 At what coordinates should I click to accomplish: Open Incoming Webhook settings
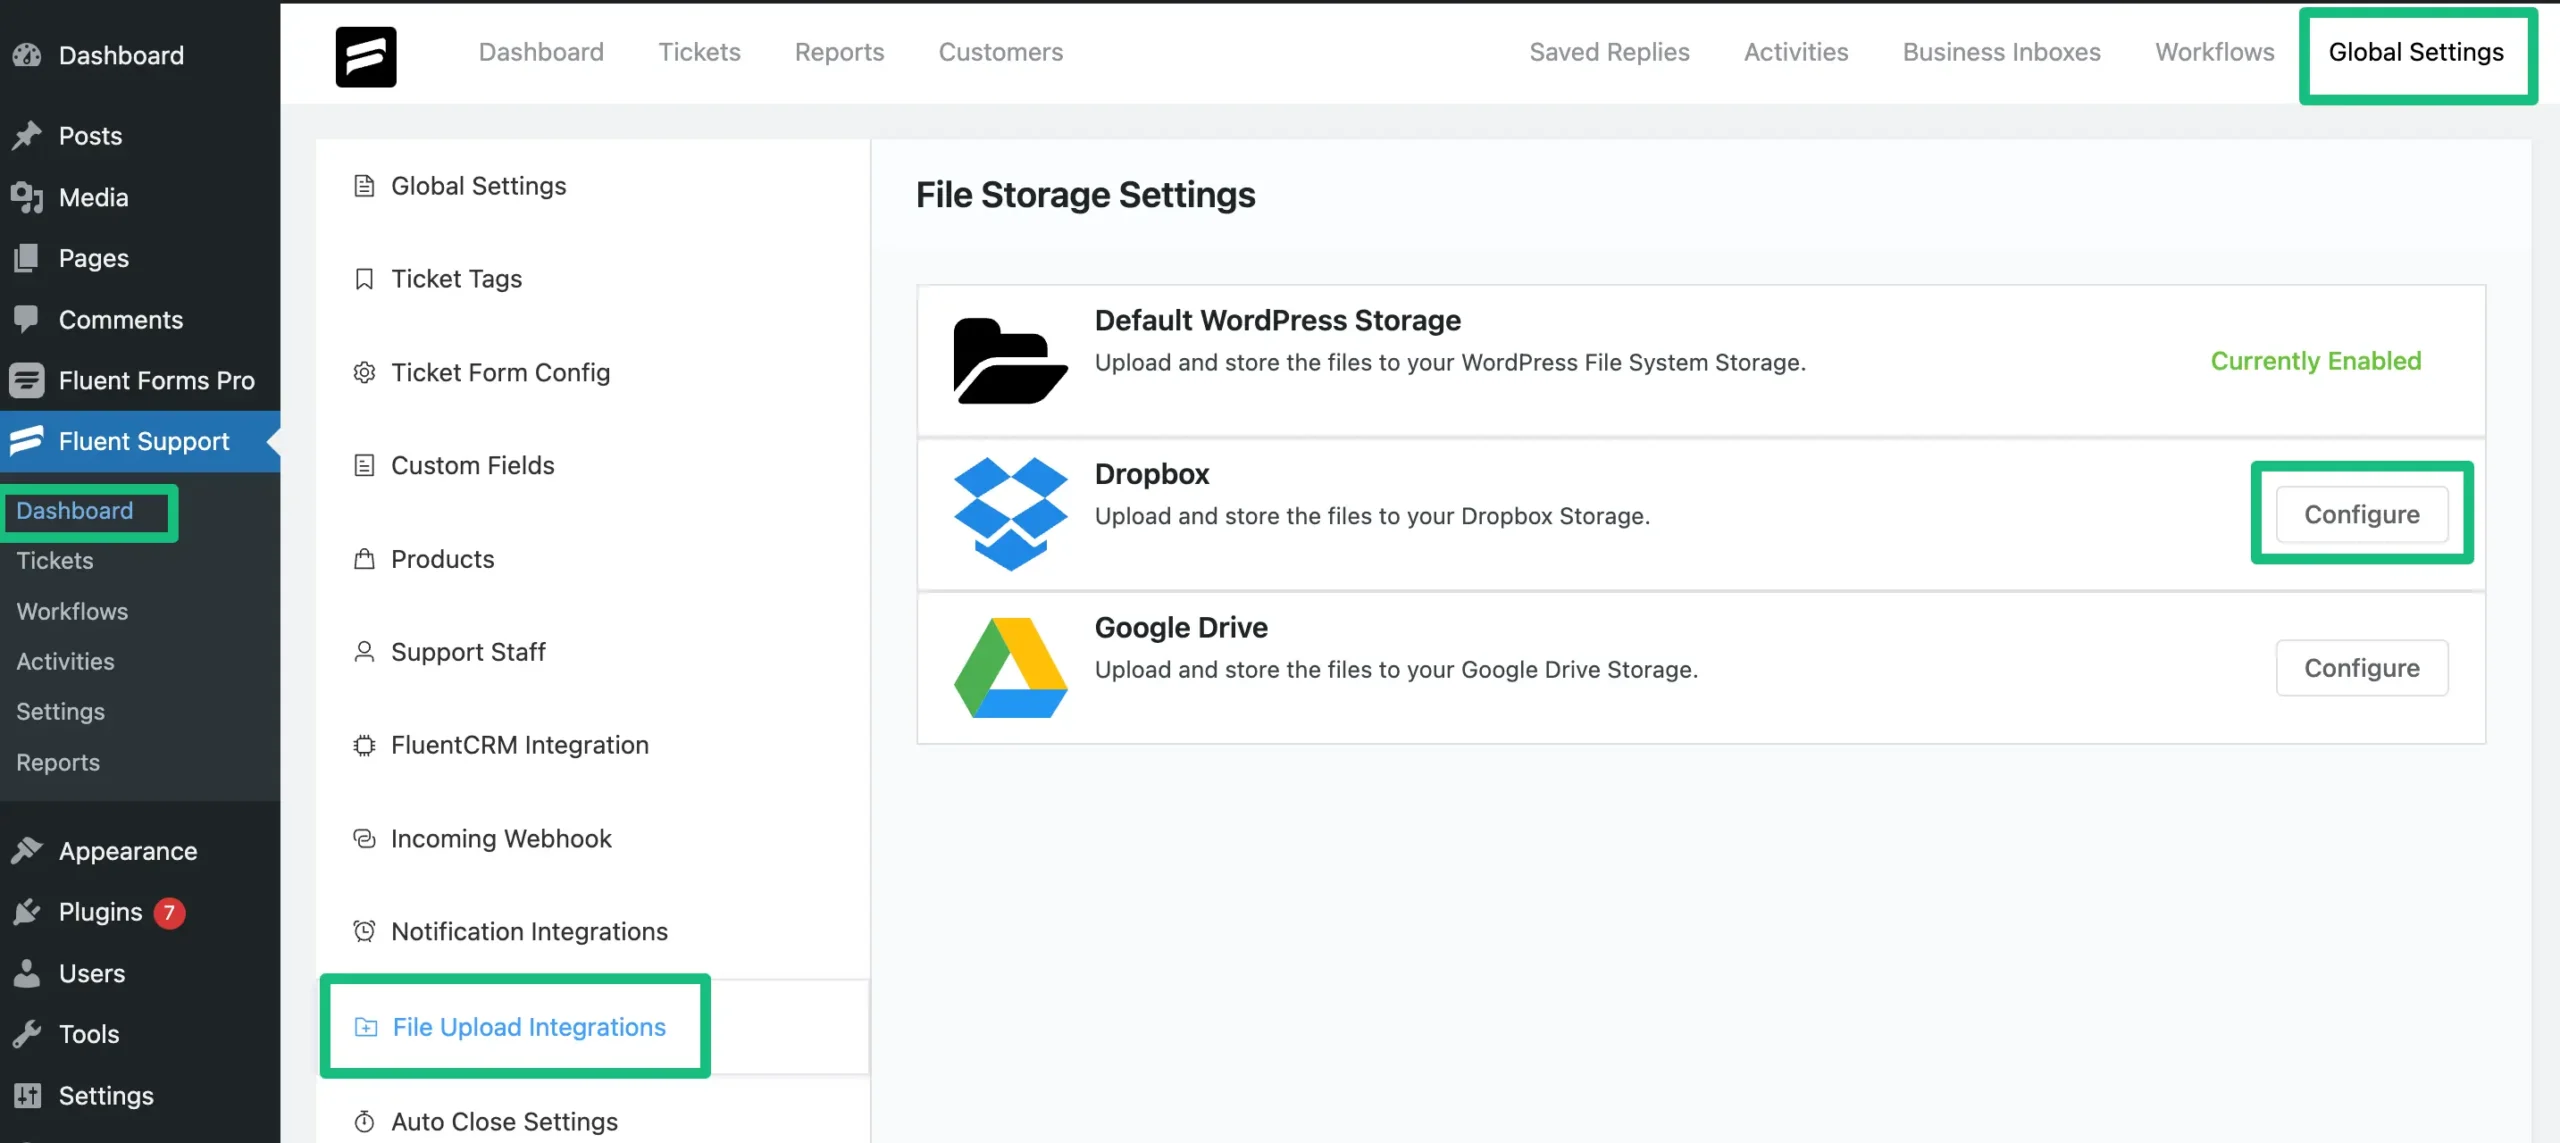[593, 838]
